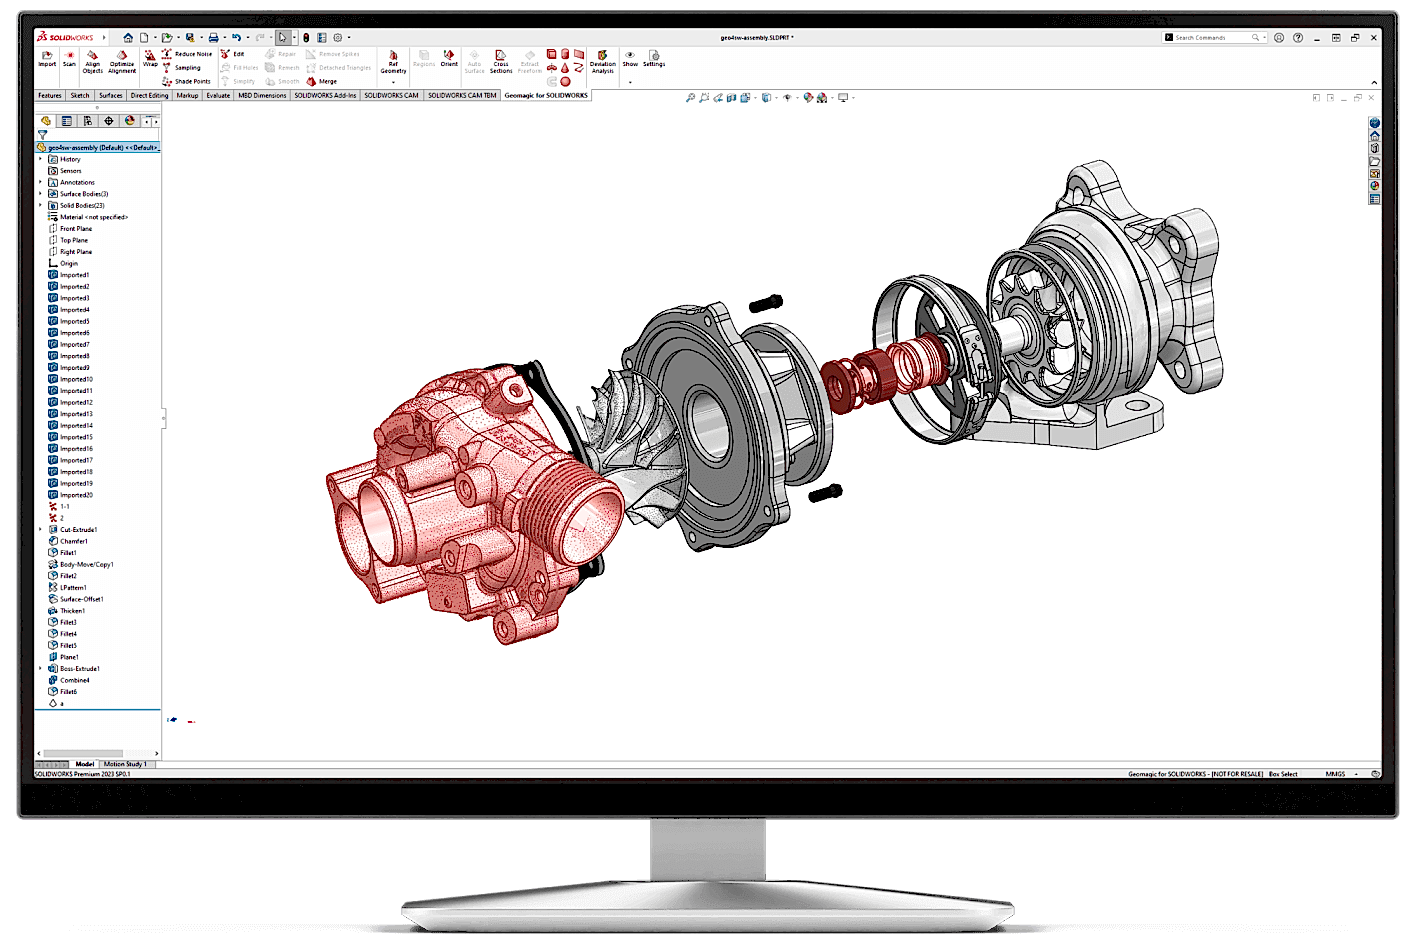Open the ConfigurationManager tab icon

click(88, 121)
